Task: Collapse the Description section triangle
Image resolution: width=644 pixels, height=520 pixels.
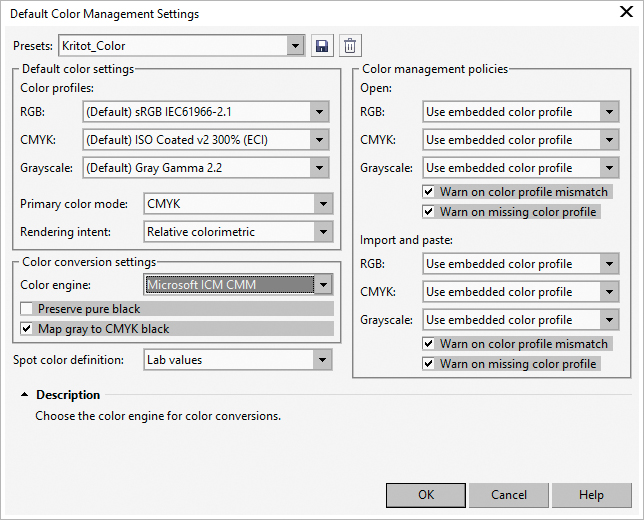Action: pos(25,395)
